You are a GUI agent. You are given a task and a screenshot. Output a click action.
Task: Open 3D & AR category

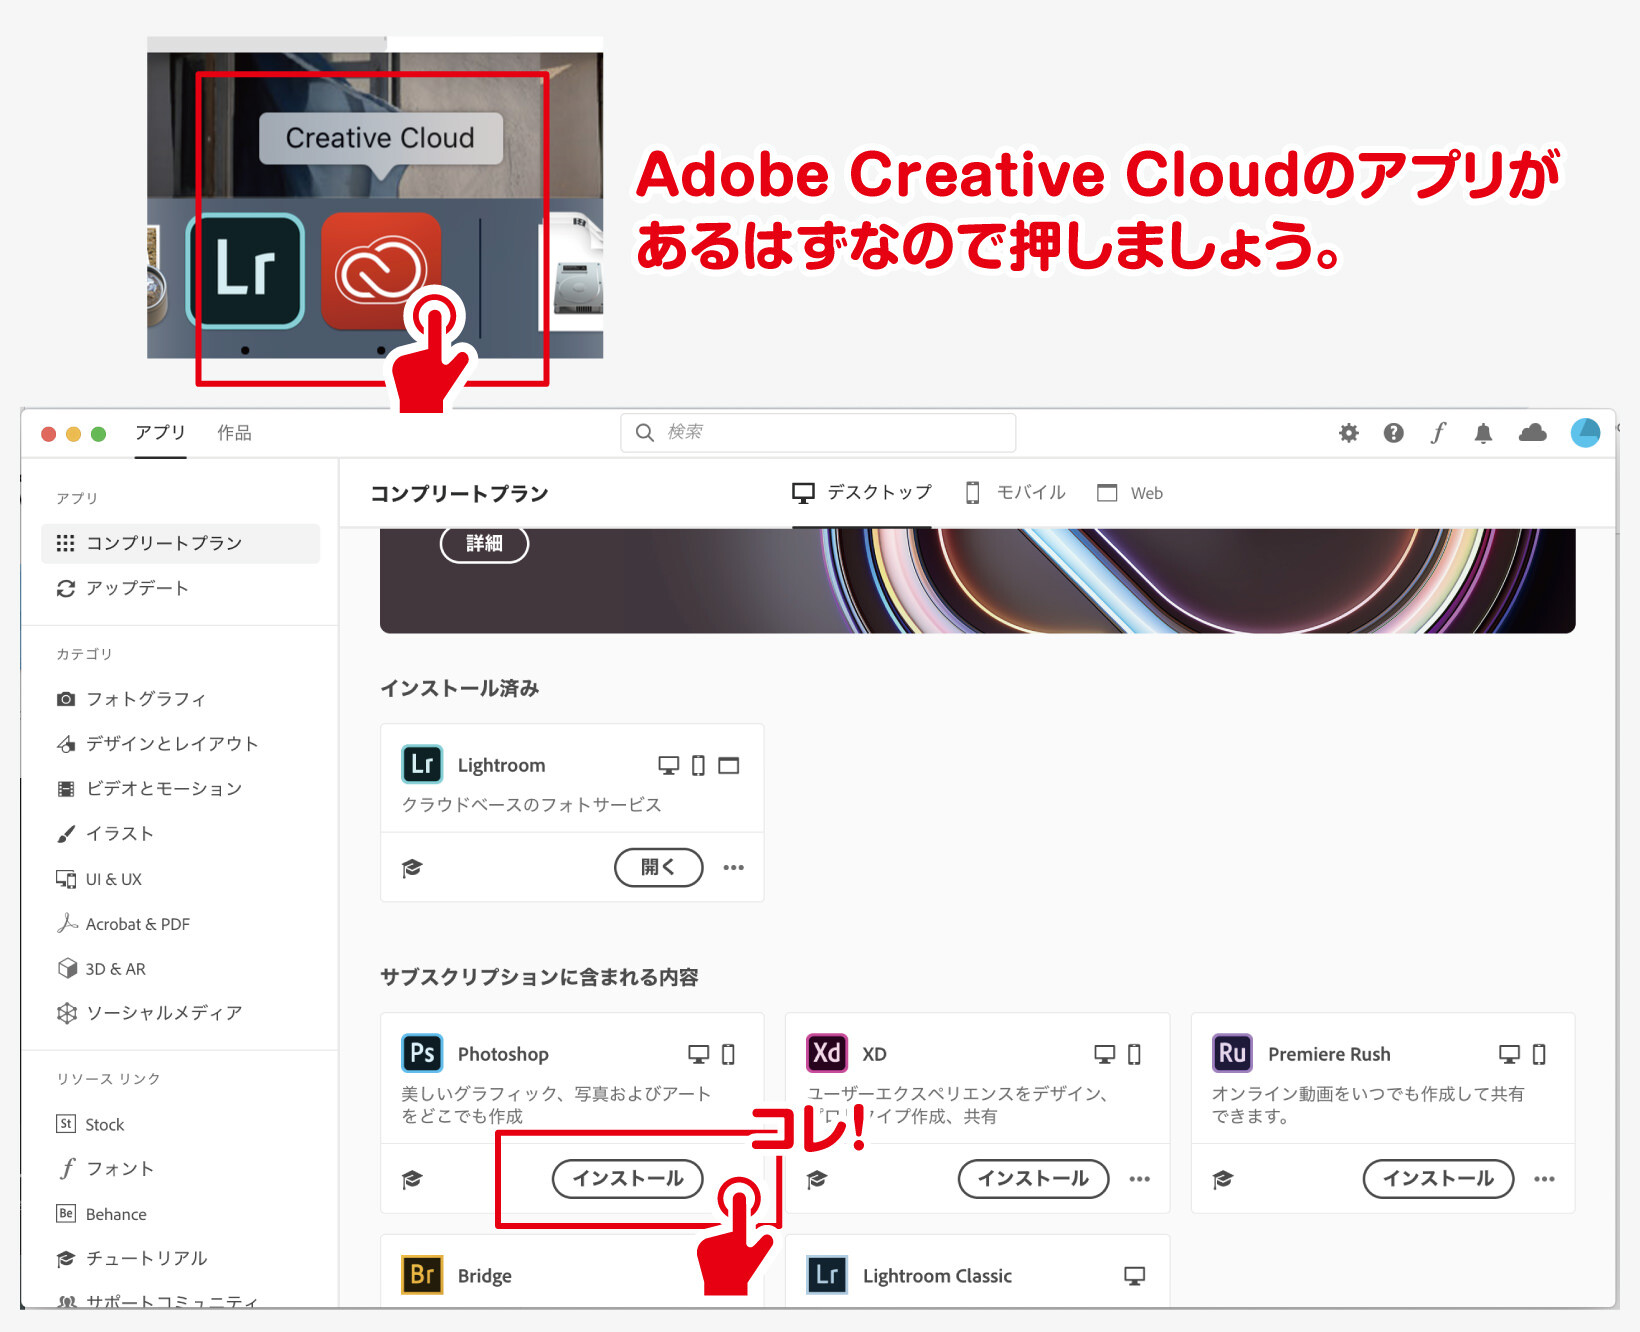(x=101, y=969)
